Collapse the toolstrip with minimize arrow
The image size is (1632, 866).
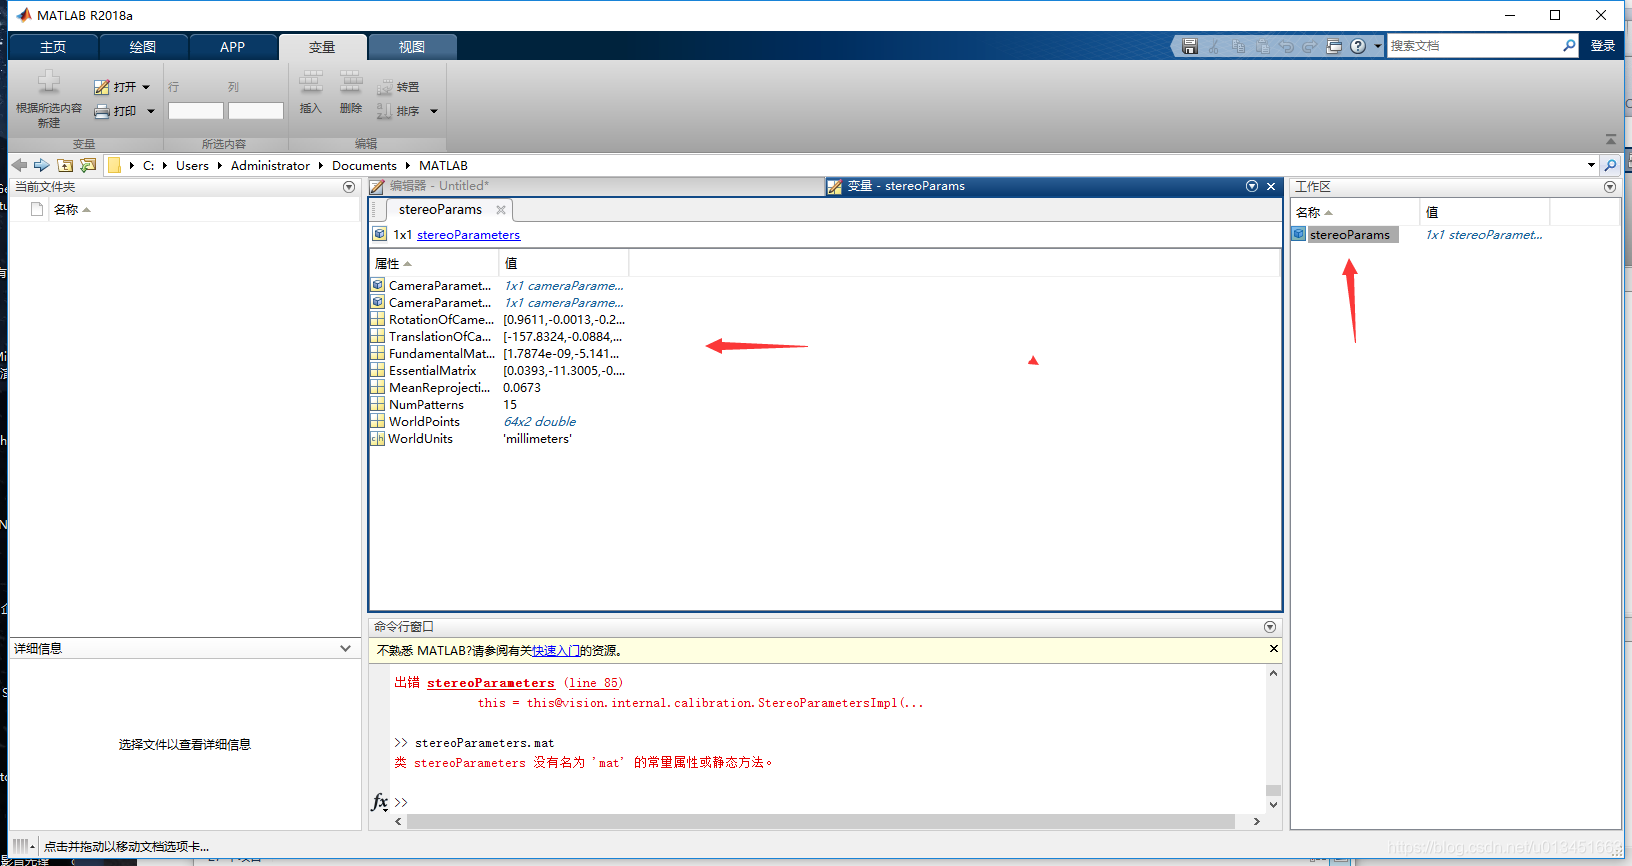pos(1610,139)
